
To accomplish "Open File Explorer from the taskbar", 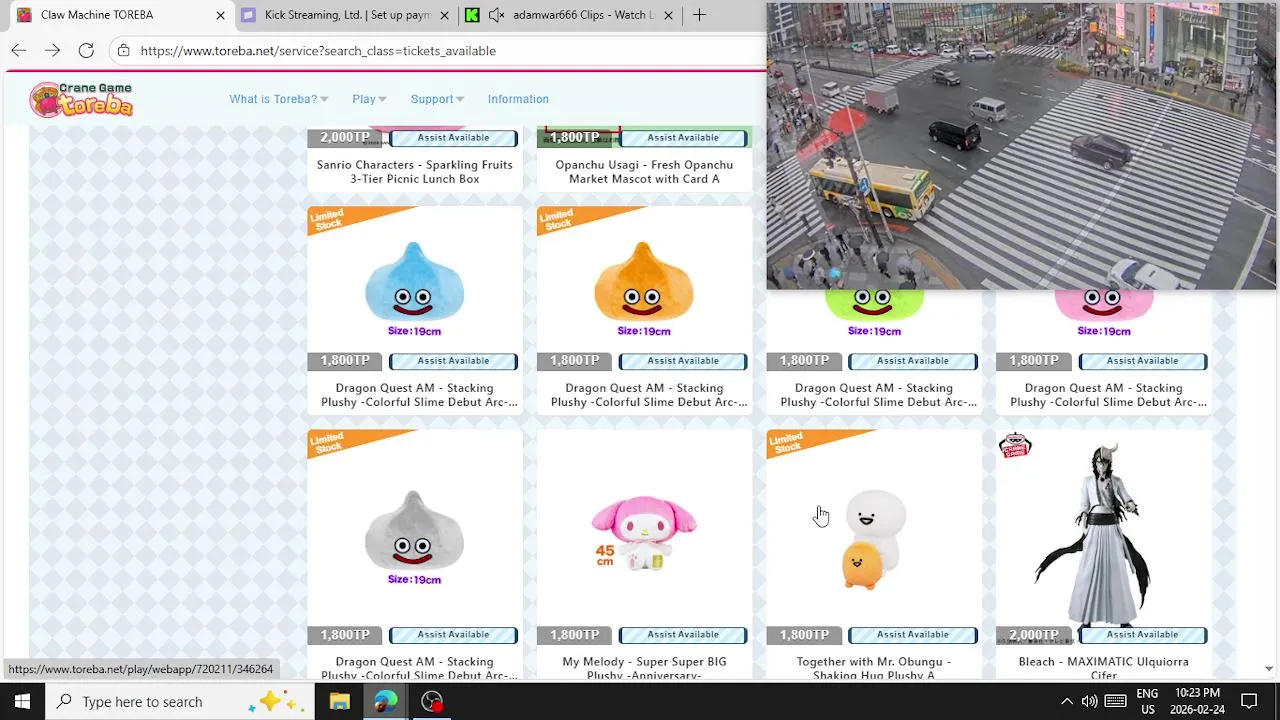I will coord(340,701).
